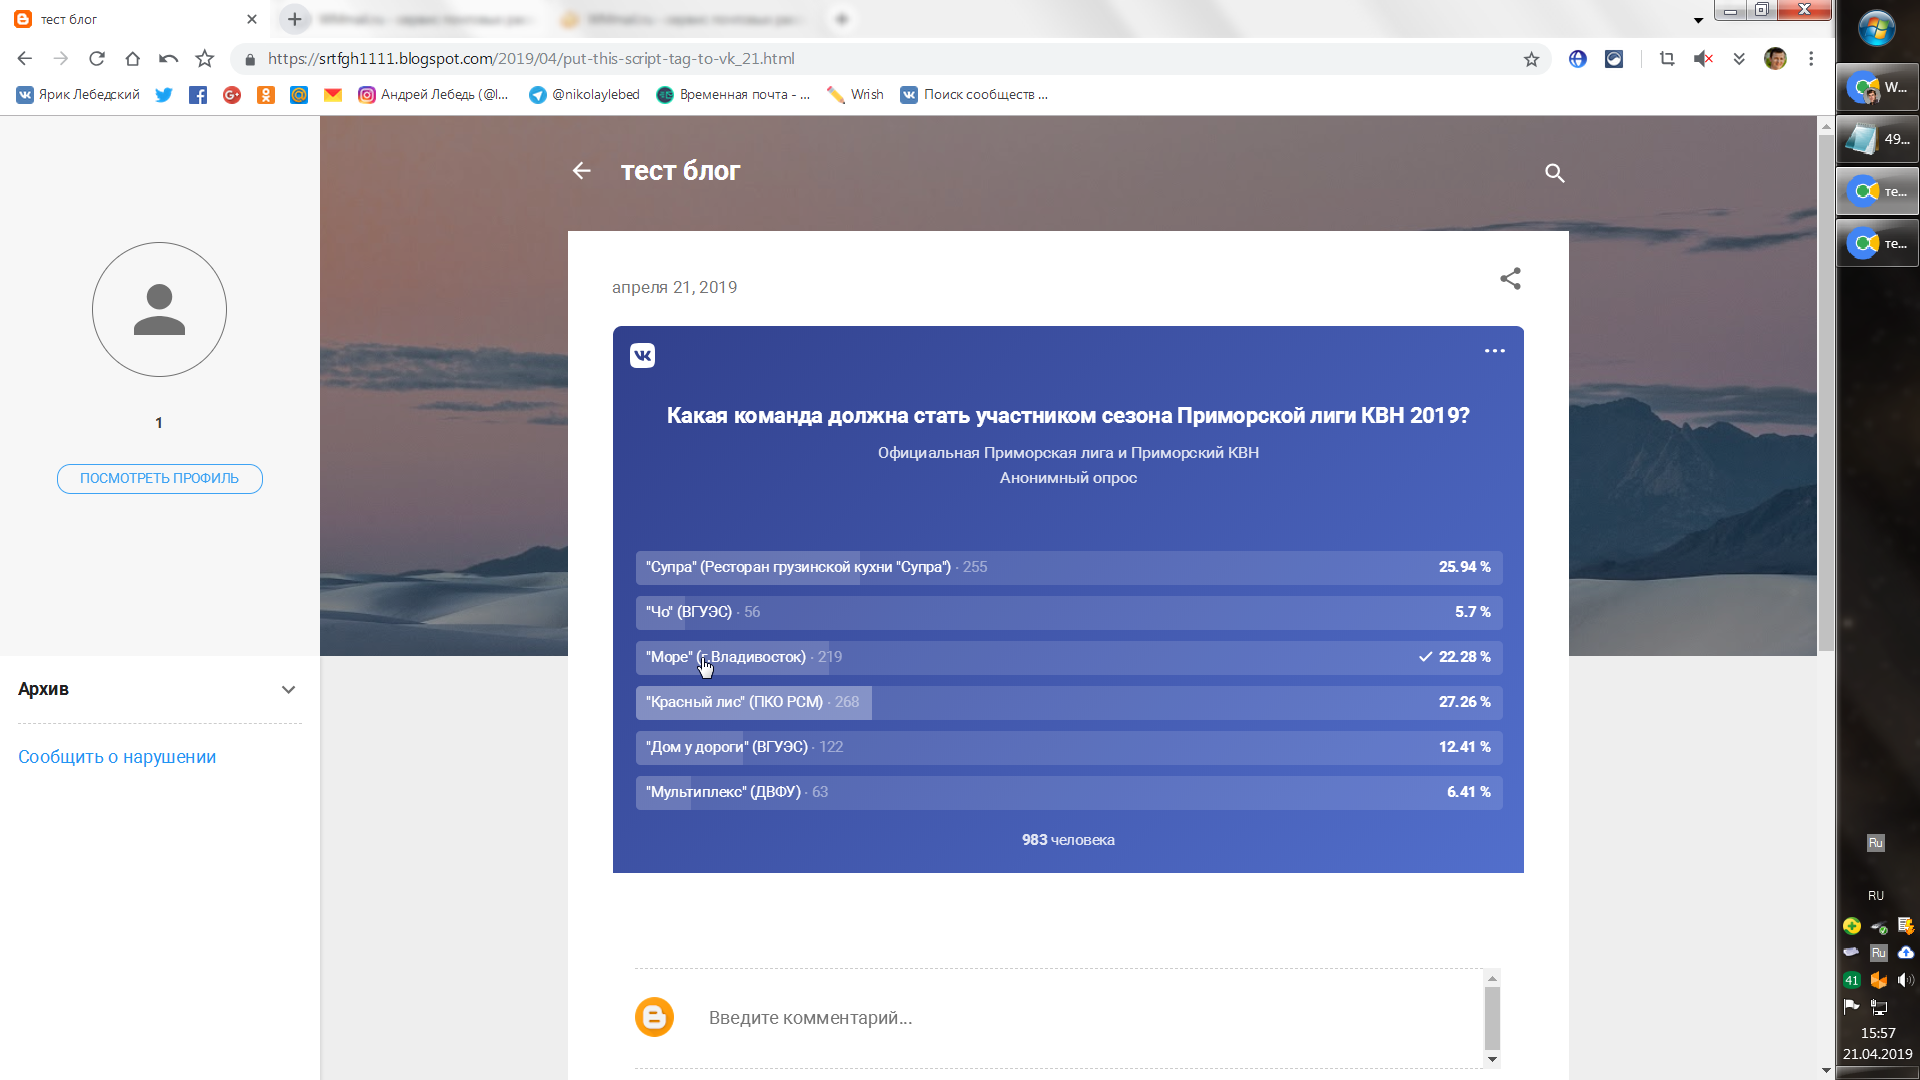Click the crop screenshot extension icon
Image resolution: width=1920 pixels, height=1080 pixels.
pos(1667,59)
